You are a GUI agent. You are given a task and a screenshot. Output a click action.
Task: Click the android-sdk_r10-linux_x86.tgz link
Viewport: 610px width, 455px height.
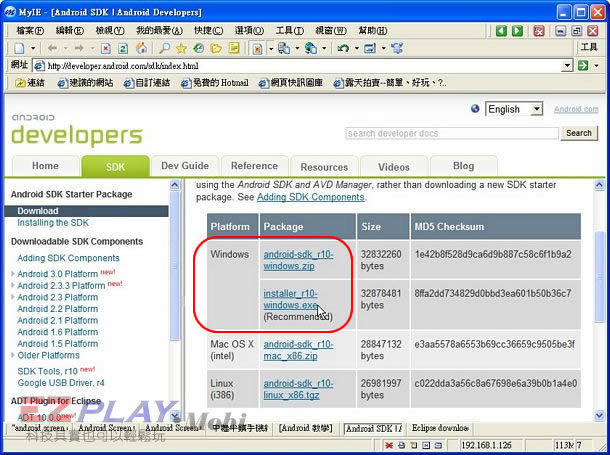tap(298, 389)
